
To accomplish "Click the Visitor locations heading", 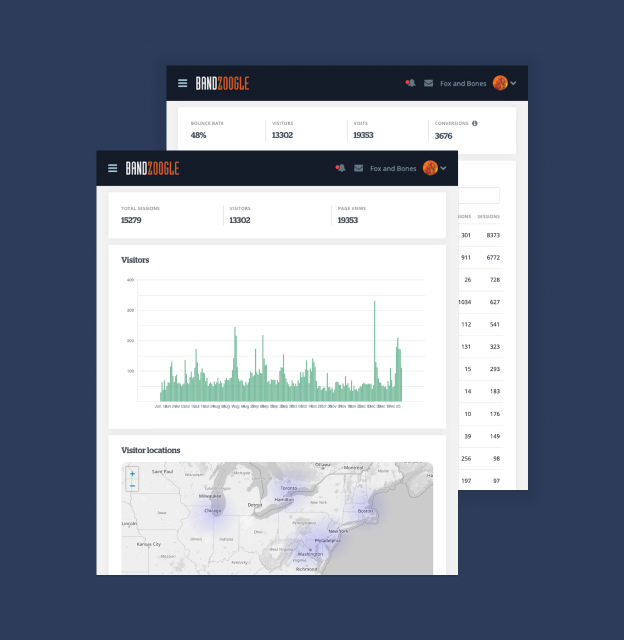I will coord(151,450).
